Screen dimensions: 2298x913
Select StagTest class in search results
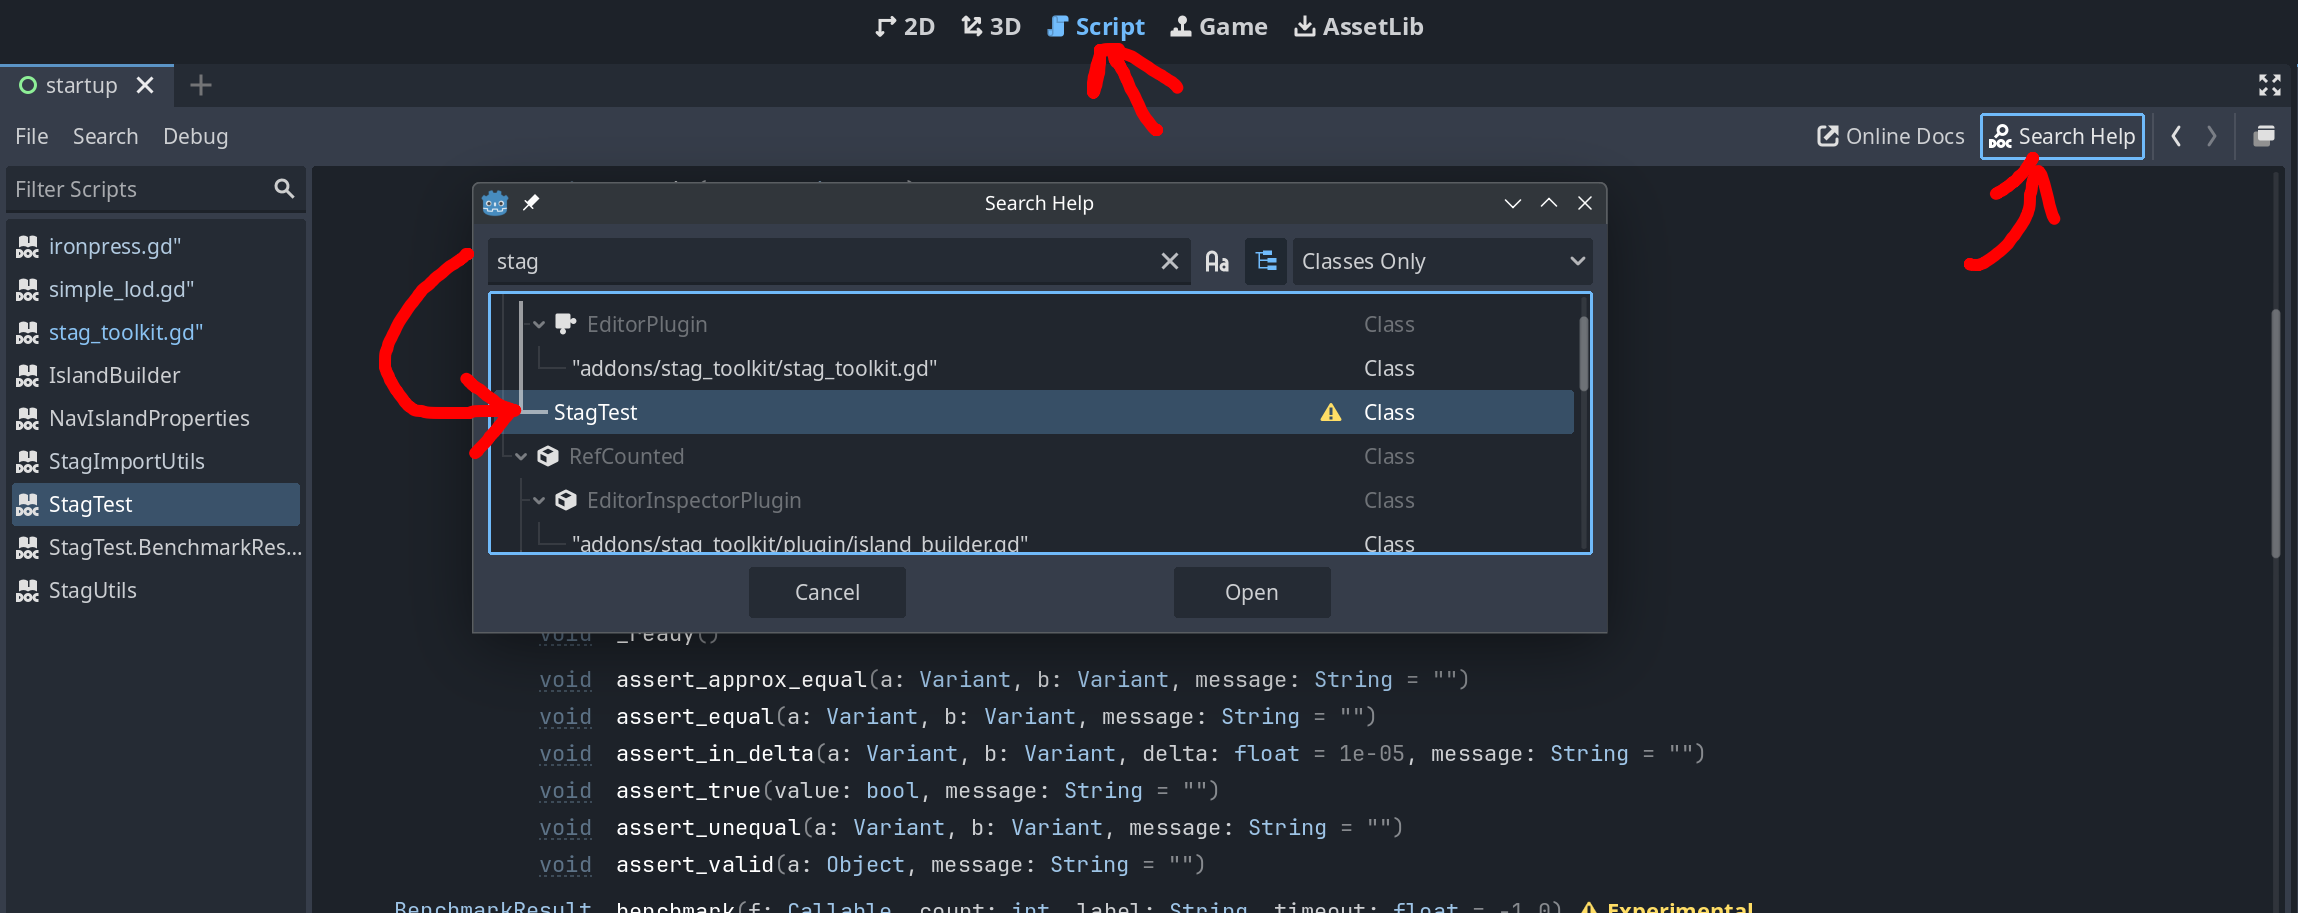point(1034,412)
